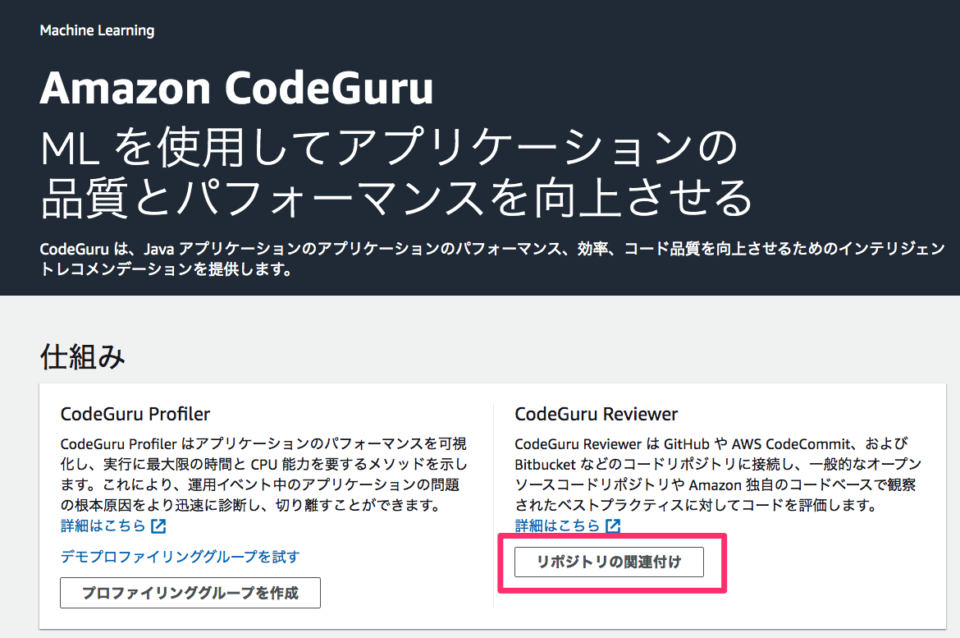Screen dimensions: 960x638
Task: Click the external link icon beside Reviewer 詳細はこちら
Action: pos(613,524)
